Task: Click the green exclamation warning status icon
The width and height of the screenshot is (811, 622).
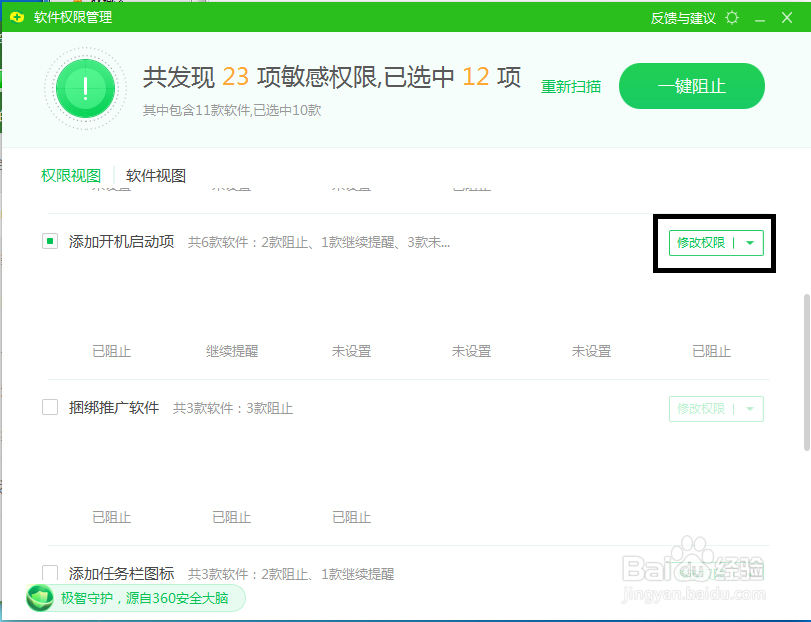Action: coord(85,88)
